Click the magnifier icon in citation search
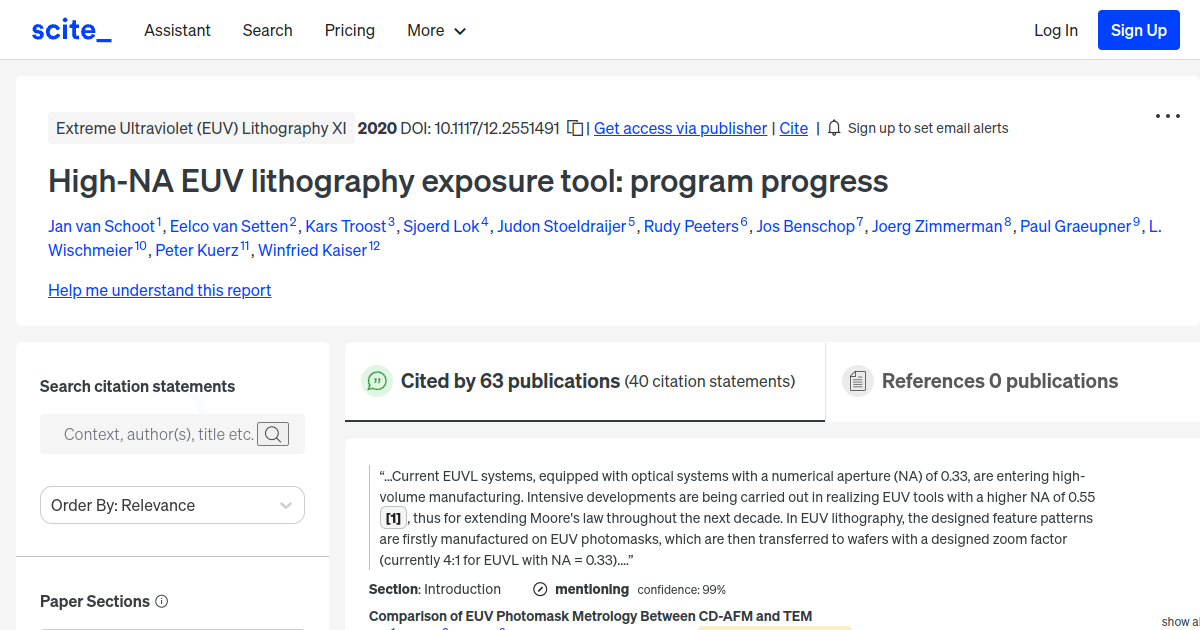Viewport: 1200px width, 630px height. (273, 434)
